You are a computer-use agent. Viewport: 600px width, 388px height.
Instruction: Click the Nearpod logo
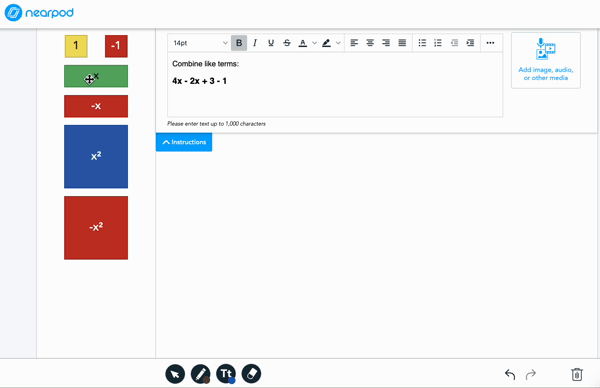39,13
